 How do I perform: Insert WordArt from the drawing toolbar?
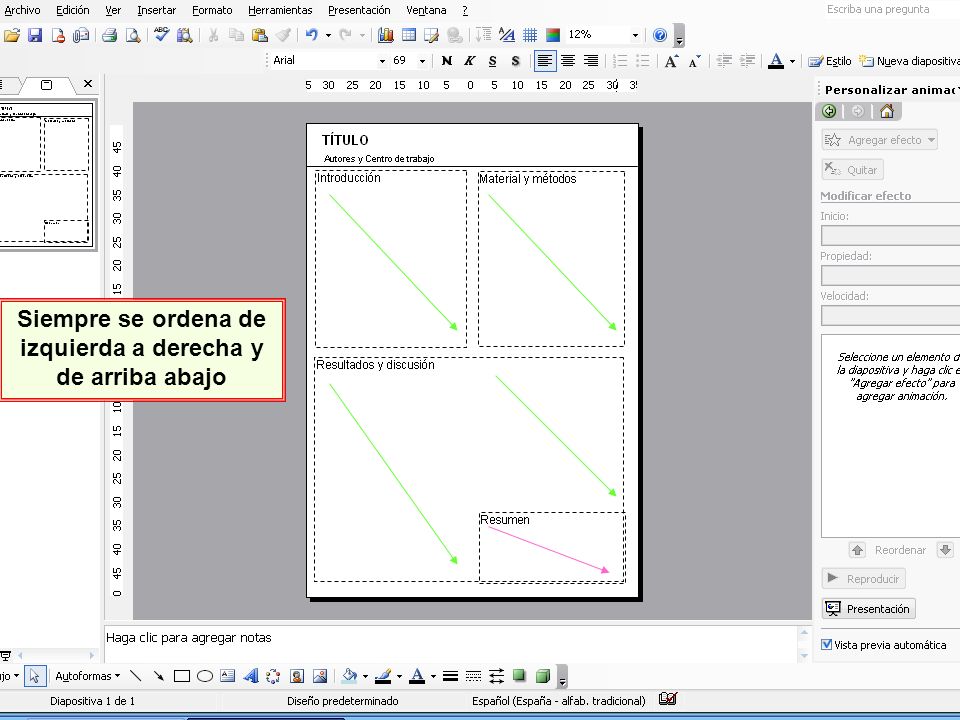(250, 676)
